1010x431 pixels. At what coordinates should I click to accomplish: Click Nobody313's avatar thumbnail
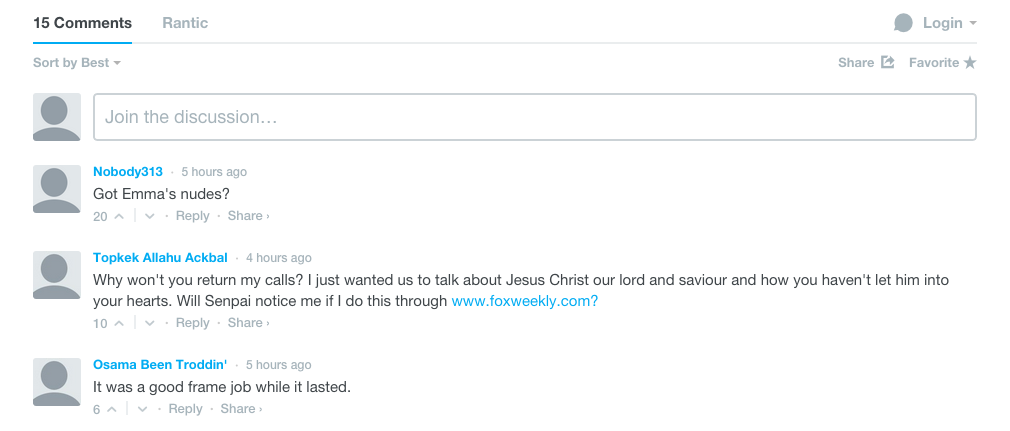(57, 189)
